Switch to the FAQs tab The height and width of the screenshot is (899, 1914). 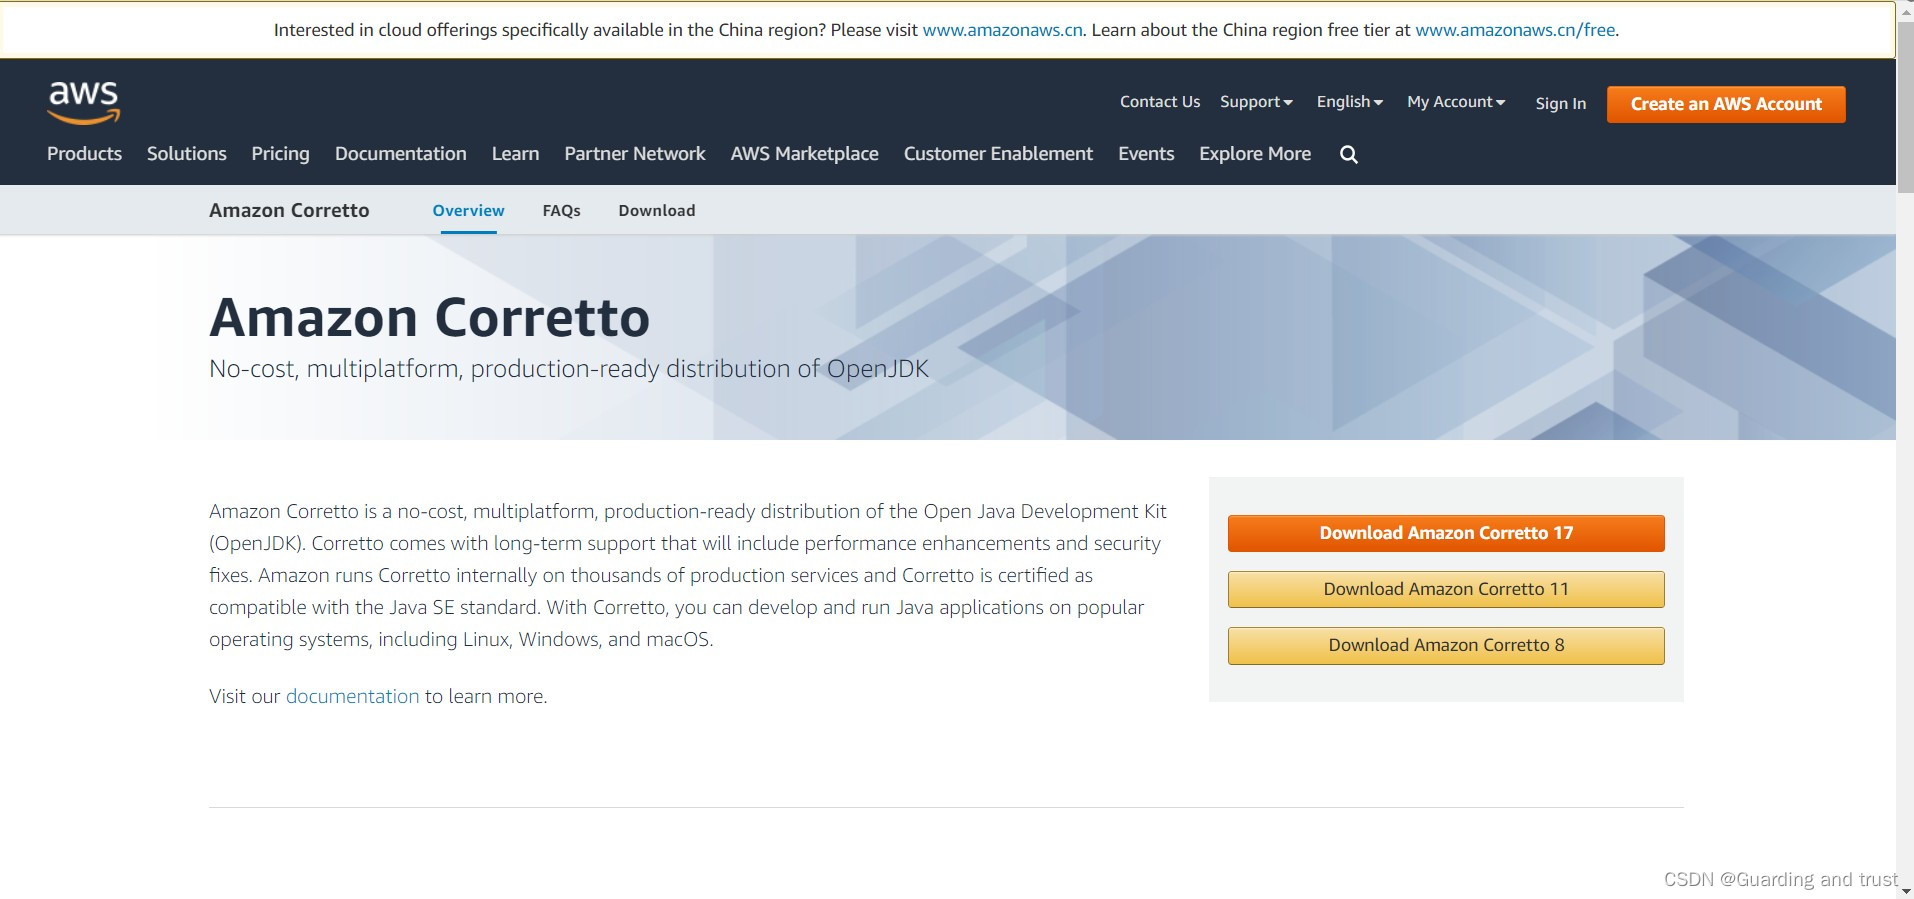click(x=561, y=211)
